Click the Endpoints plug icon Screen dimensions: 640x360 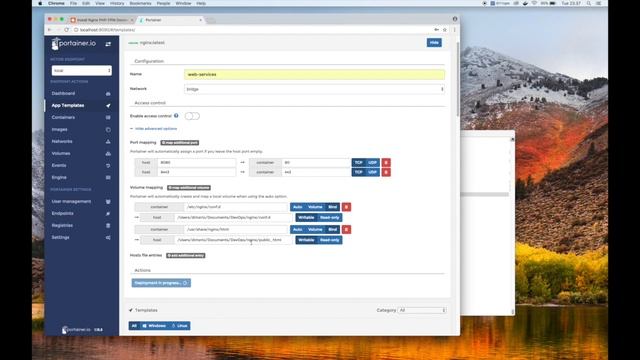point(108,213)
